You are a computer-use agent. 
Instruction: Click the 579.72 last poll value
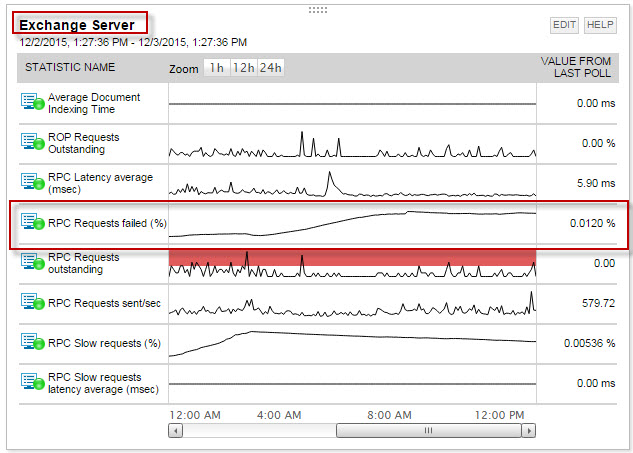point(598,303)
